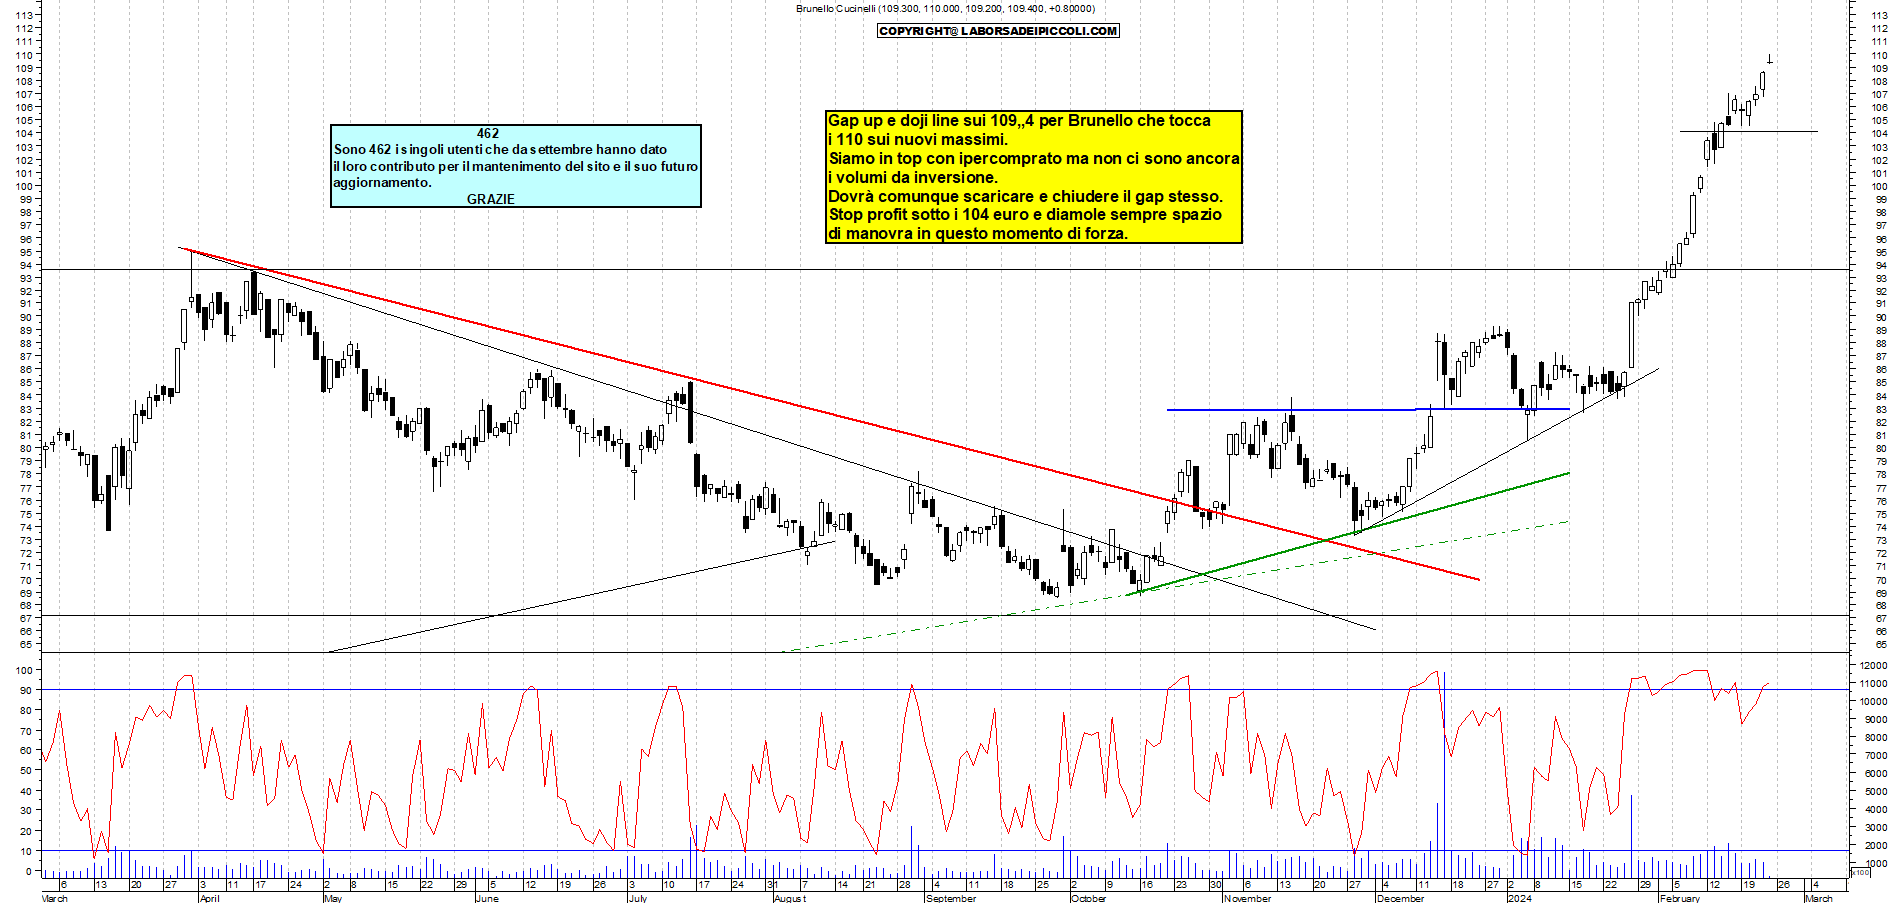Click the "August" month label on the time axis

click(x=789, y=898)
